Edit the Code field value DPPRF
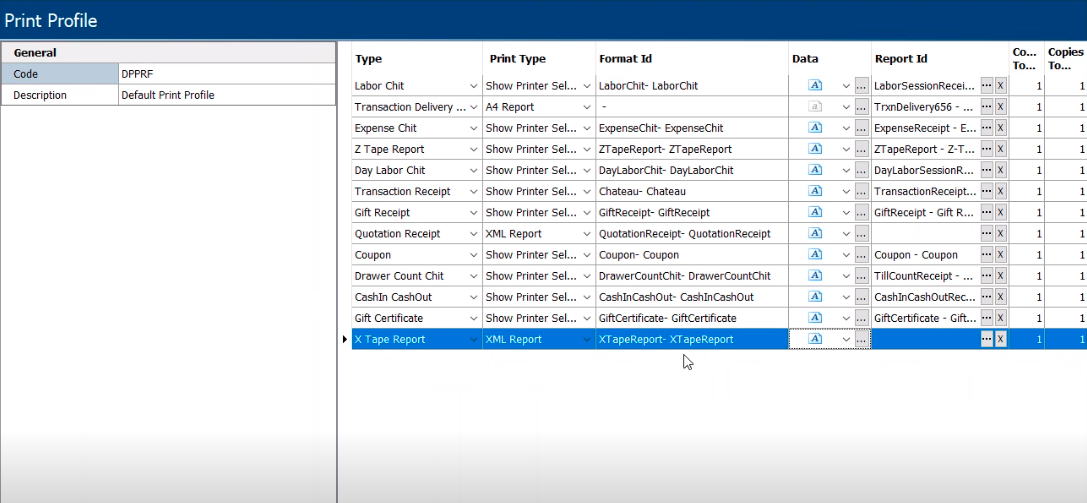The image size is (1087, 503). click(227, 74)
